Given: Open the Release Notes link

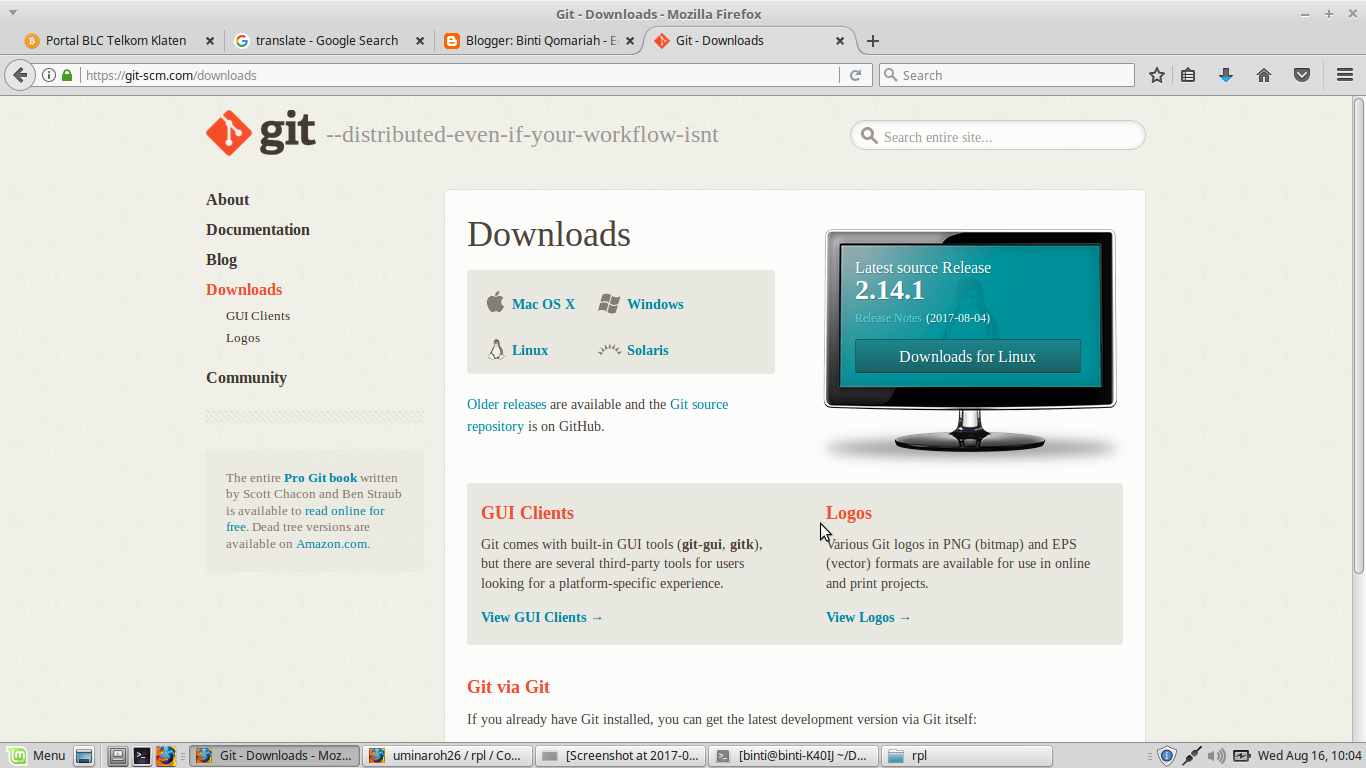Looking at the screenshot, I should click(888, 318).
